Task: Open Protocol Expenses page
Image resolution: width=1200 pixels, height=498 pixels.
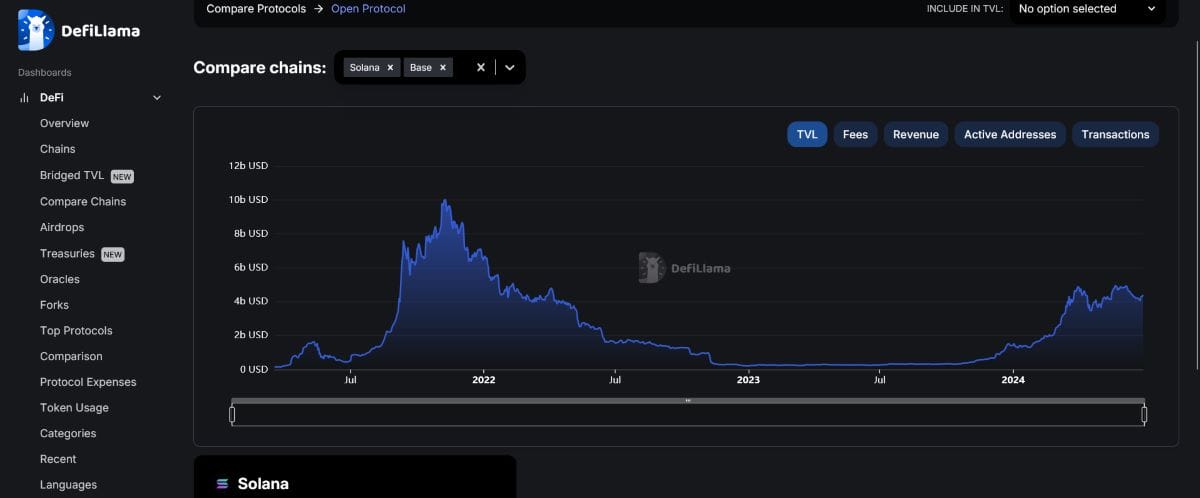Action: coord(88,382)
